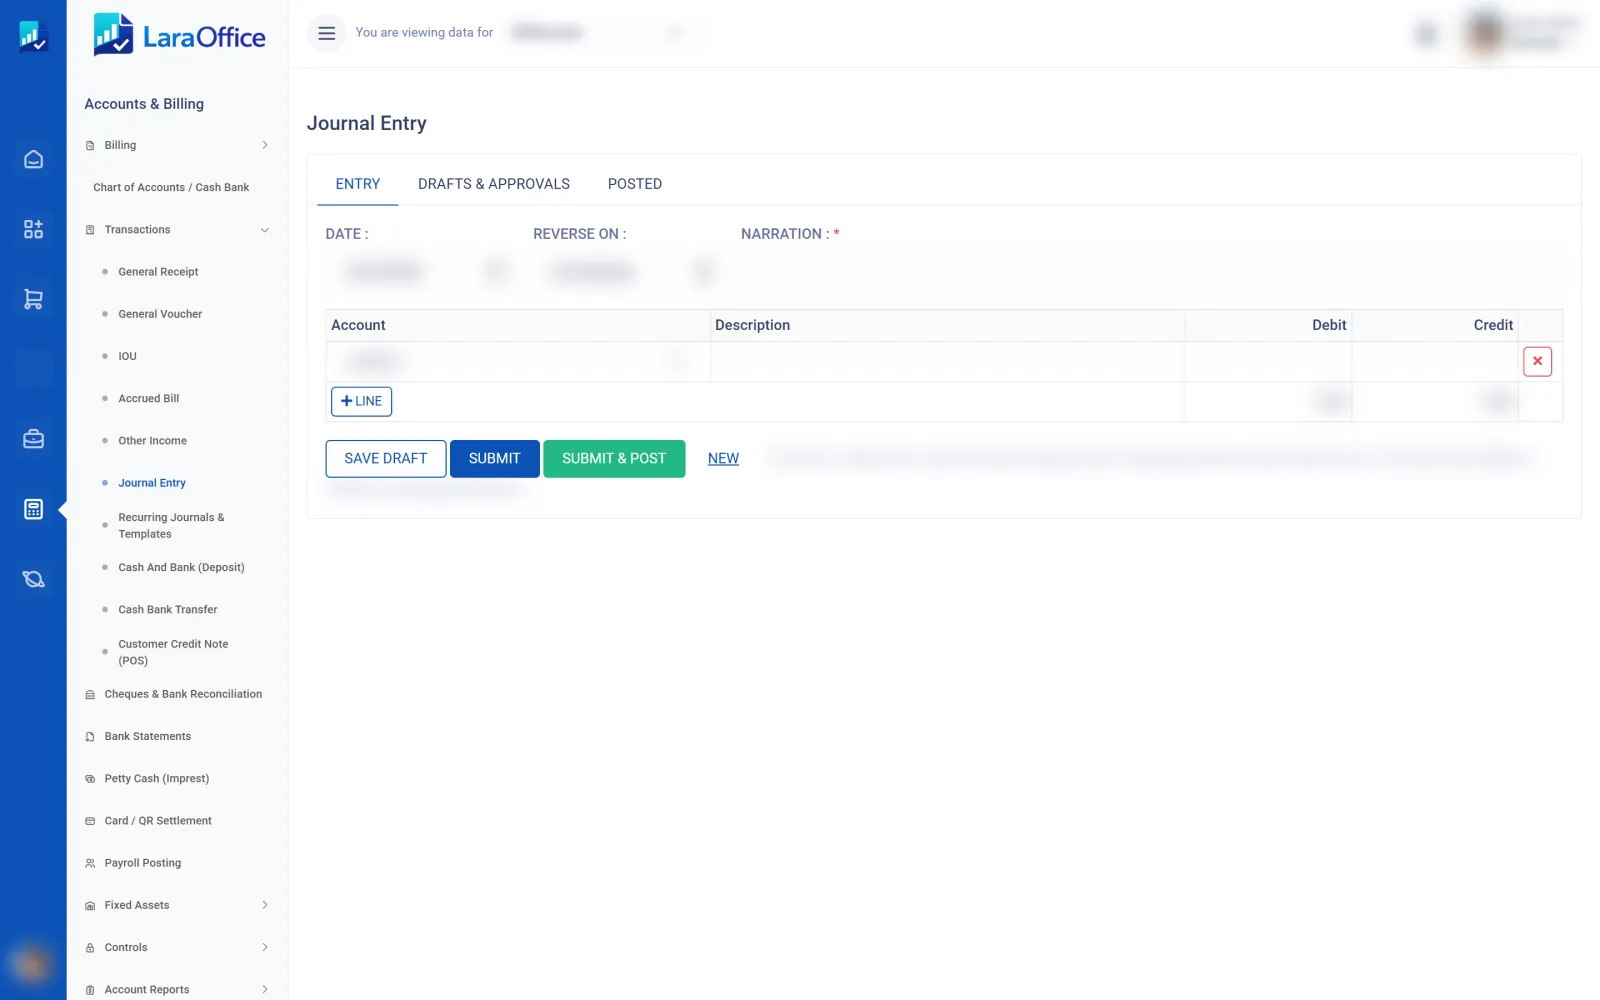Click the SAVE DRAFT button
Viewport: 1600px width, 1000px height.
click(386, 459)
